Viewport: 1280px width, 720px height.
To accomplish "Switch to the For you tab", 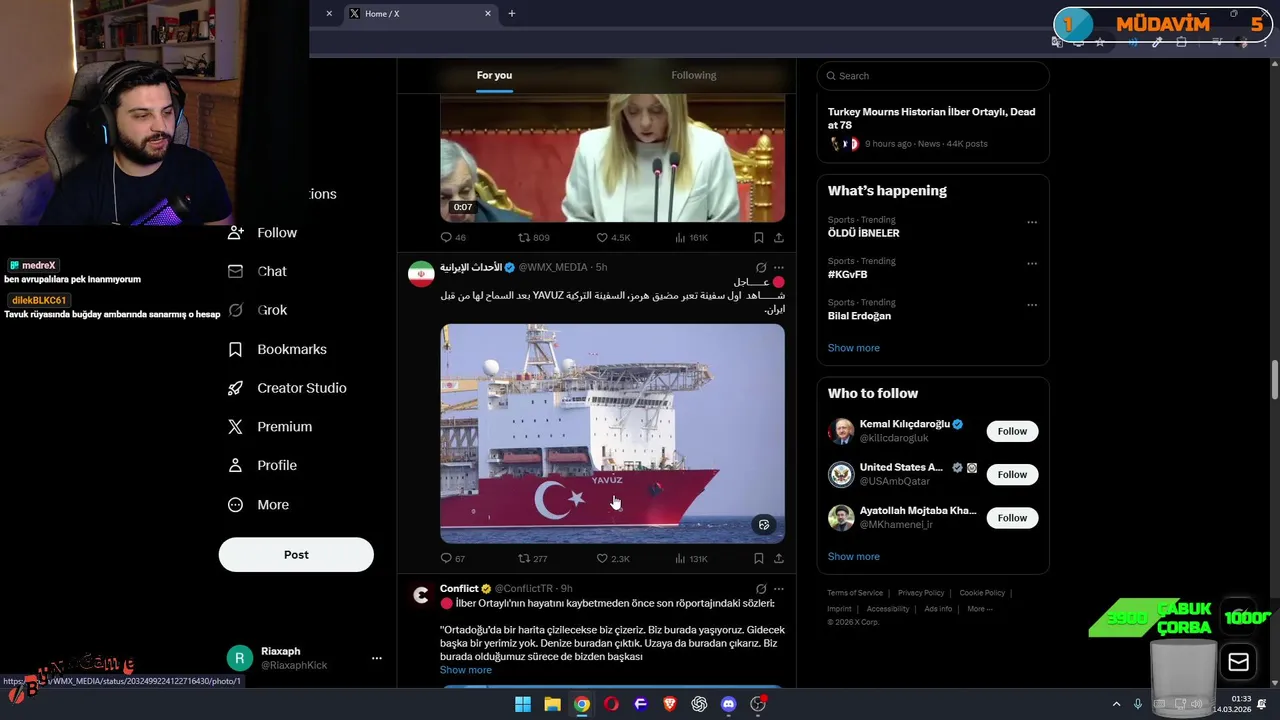I will (x=494, y=75).
